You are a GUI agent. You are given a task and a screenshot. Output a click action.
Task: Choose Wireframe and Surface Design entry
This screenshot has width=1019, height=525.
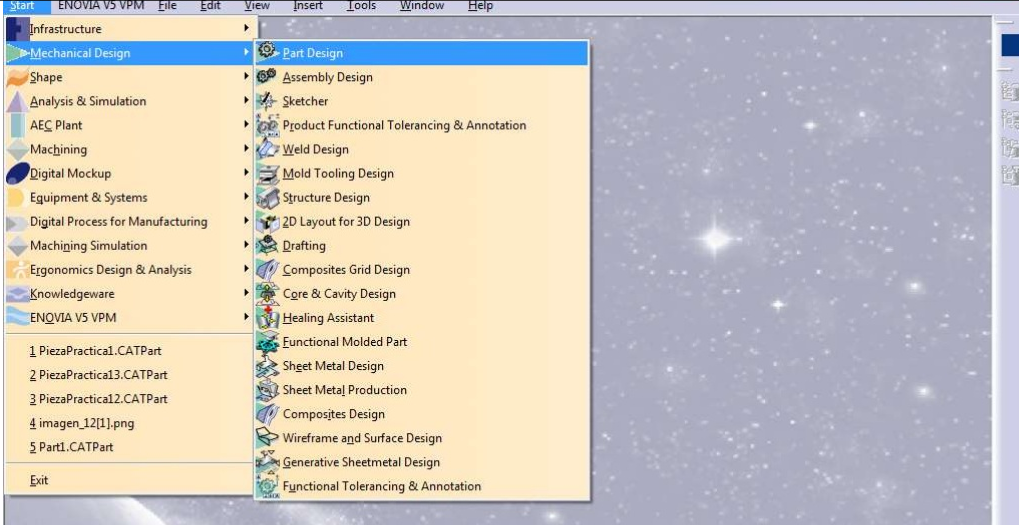point(422,437)
